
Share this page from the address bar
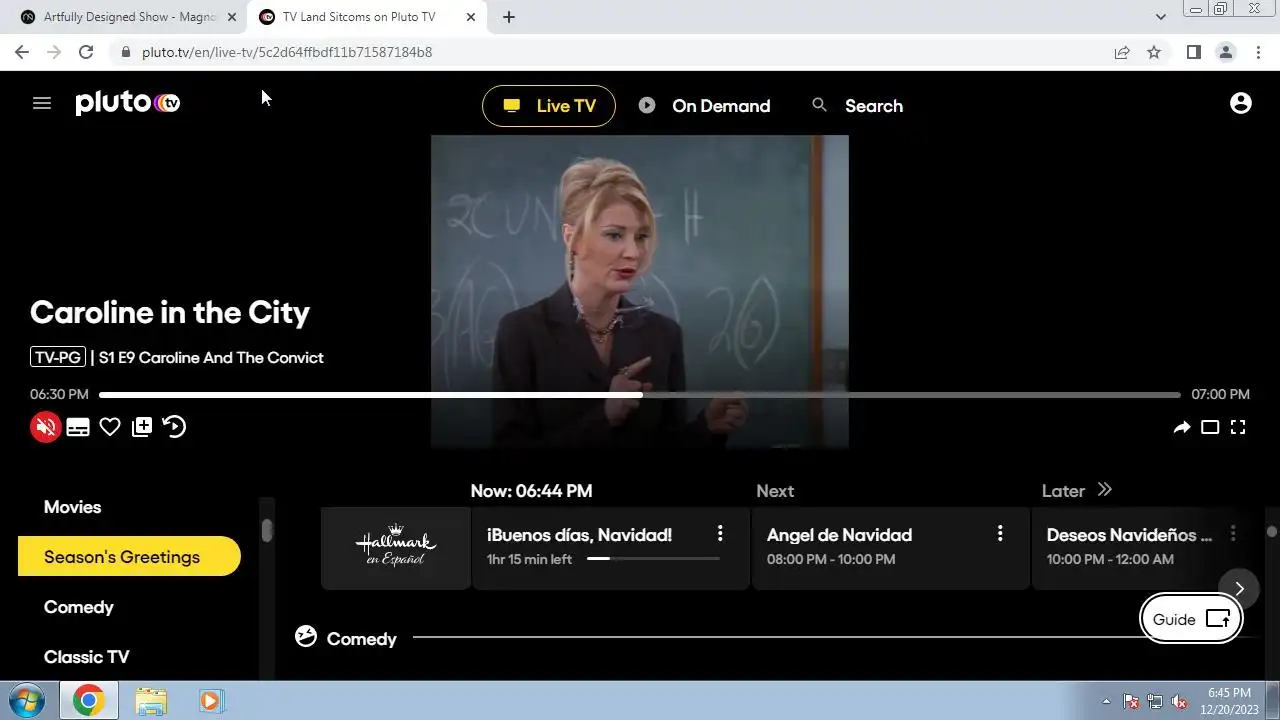coord(1122,52)
